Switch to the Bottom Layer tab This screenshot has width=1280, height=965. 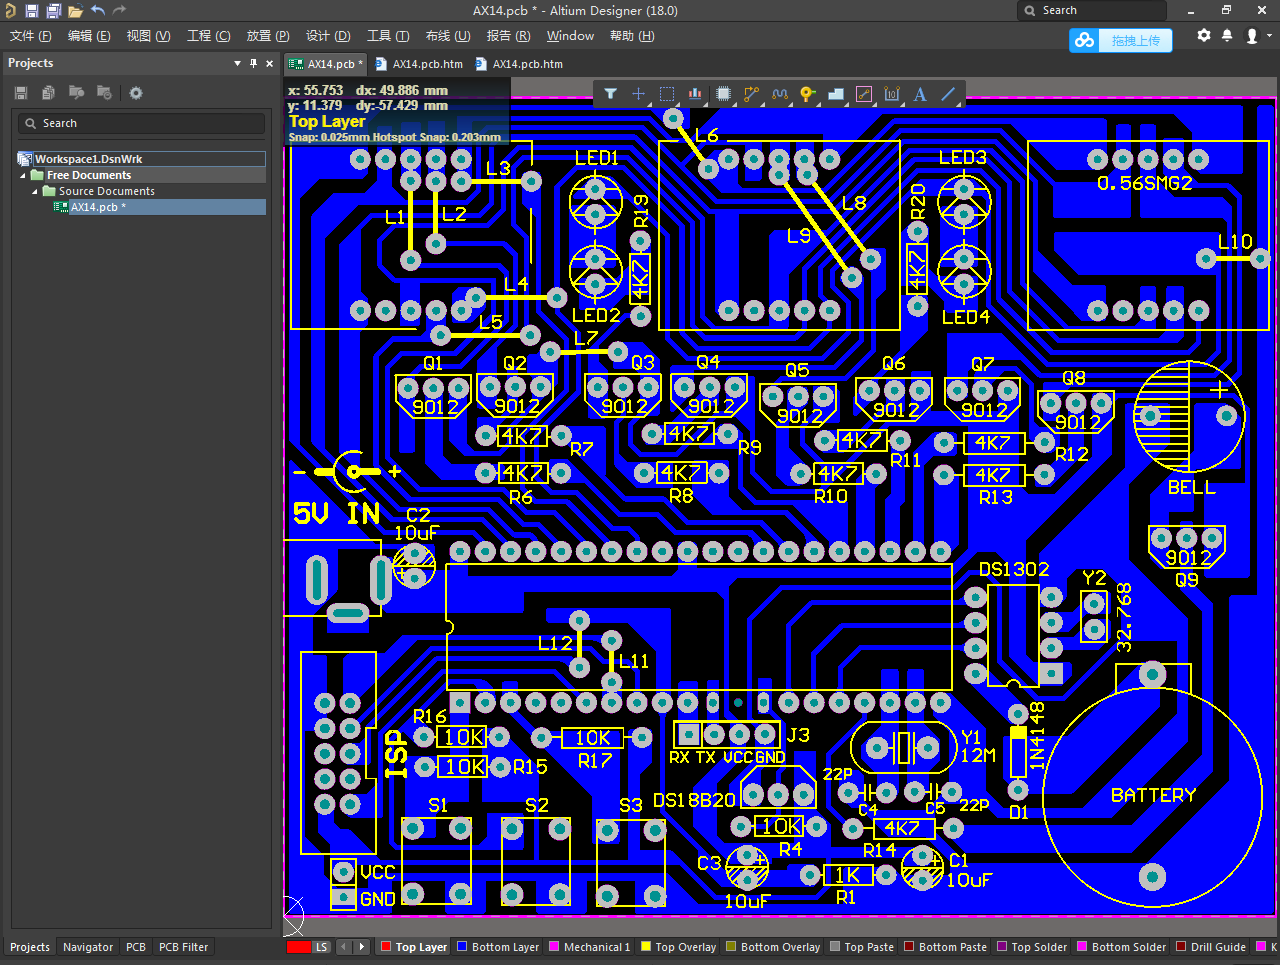point(498,947)
